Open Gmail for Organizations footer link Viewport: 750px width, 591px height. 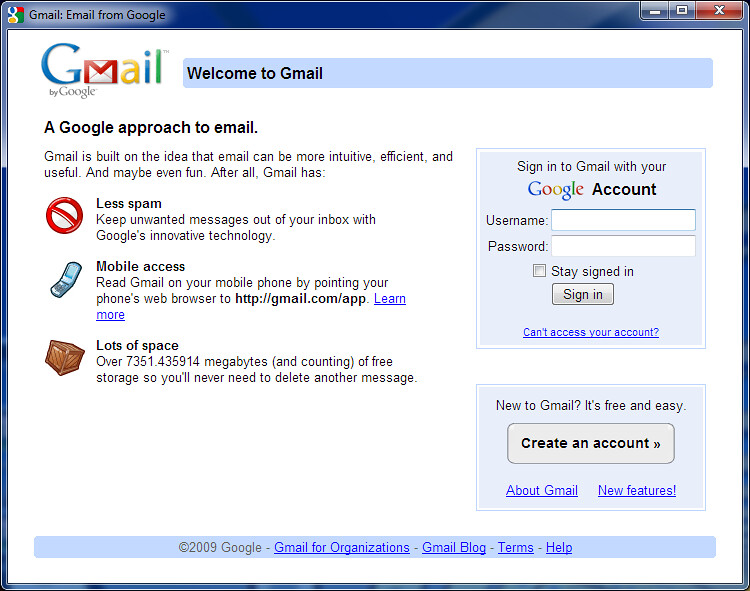pos(342,547)
